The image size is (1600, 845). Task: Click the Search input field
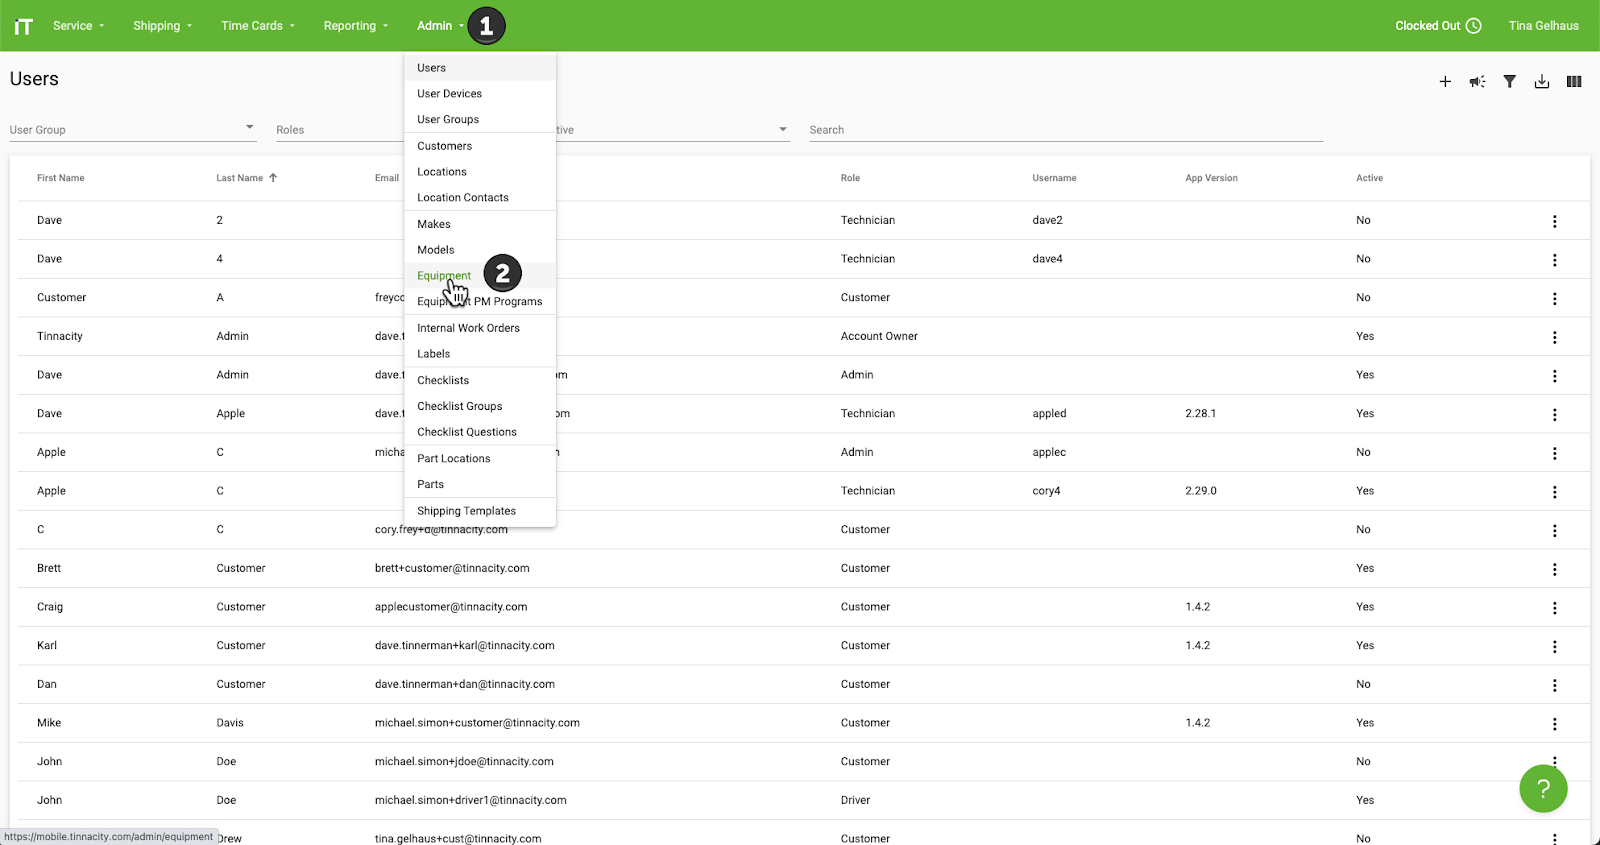pyautogui.click(x=1066, y=129)
